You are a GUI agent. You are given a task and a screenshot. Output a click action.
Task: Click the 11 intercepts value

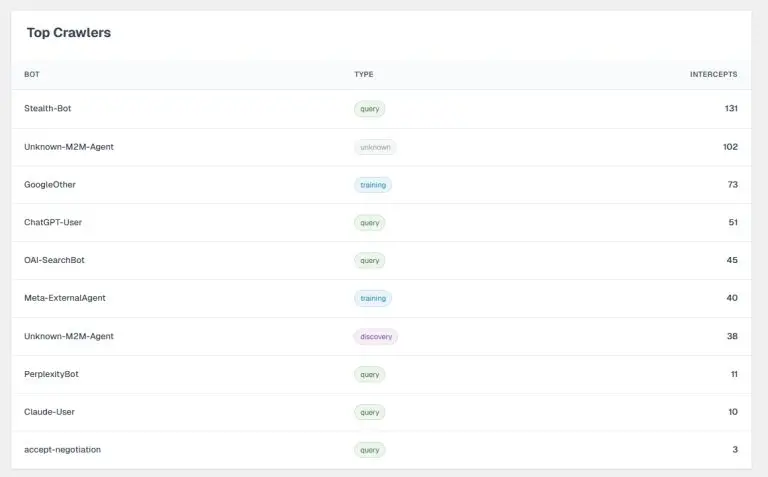tap(734, 374)
